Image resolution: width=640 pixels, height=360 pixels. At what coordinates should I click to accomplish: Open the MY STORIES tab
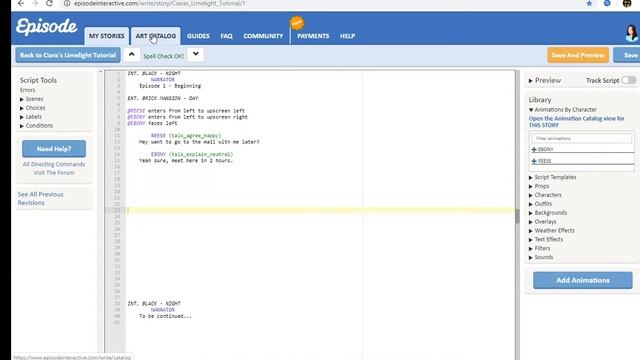[x=107, y=36]
